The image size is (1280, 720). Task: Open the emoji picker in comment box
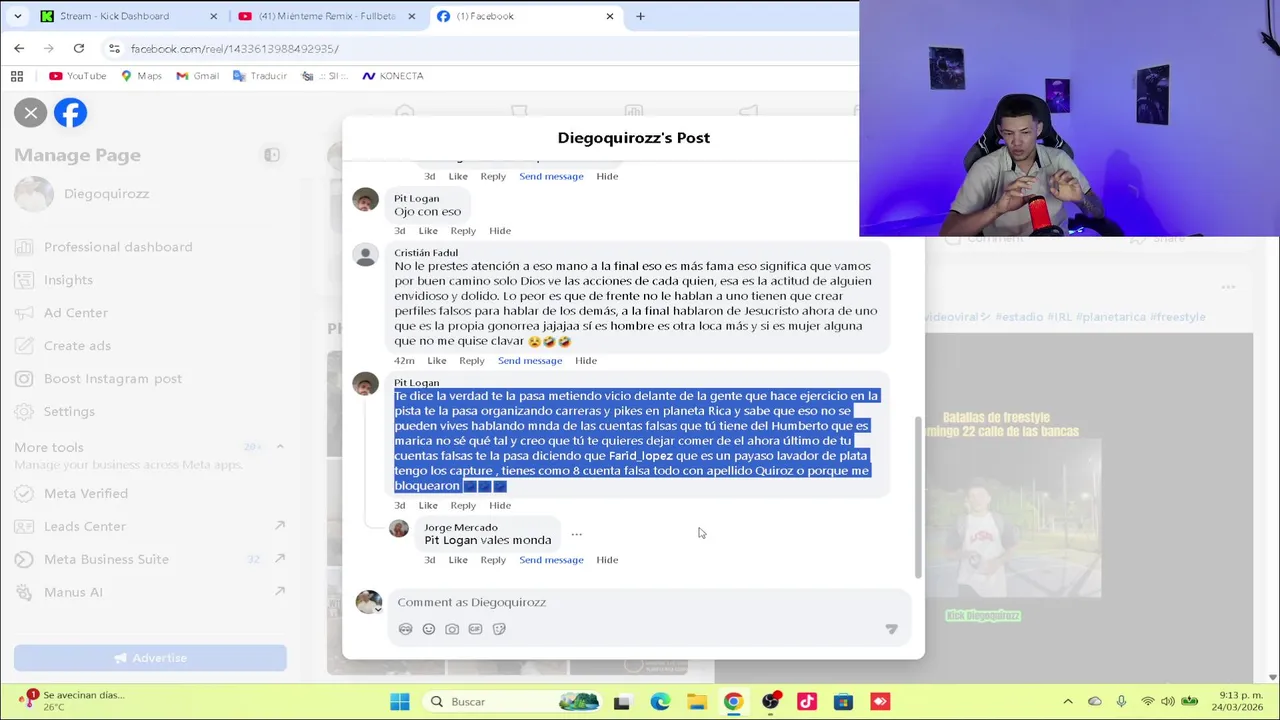coord(429,629)
